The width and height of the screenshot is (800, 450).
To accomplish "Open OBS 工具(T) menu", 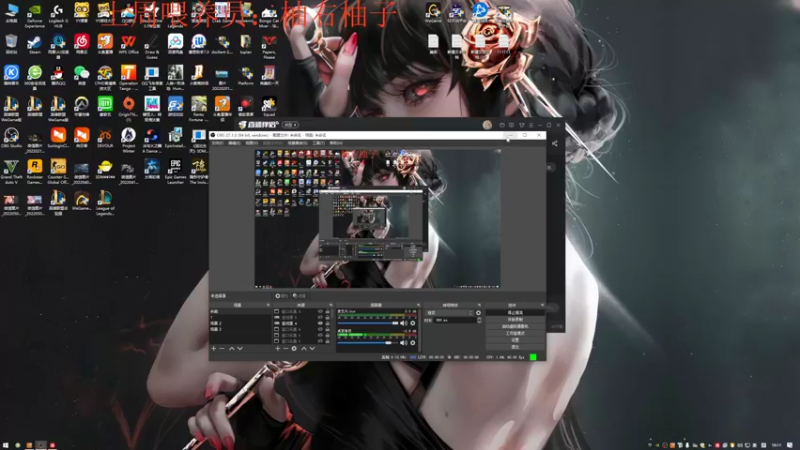I will click(x=319, y=143).
